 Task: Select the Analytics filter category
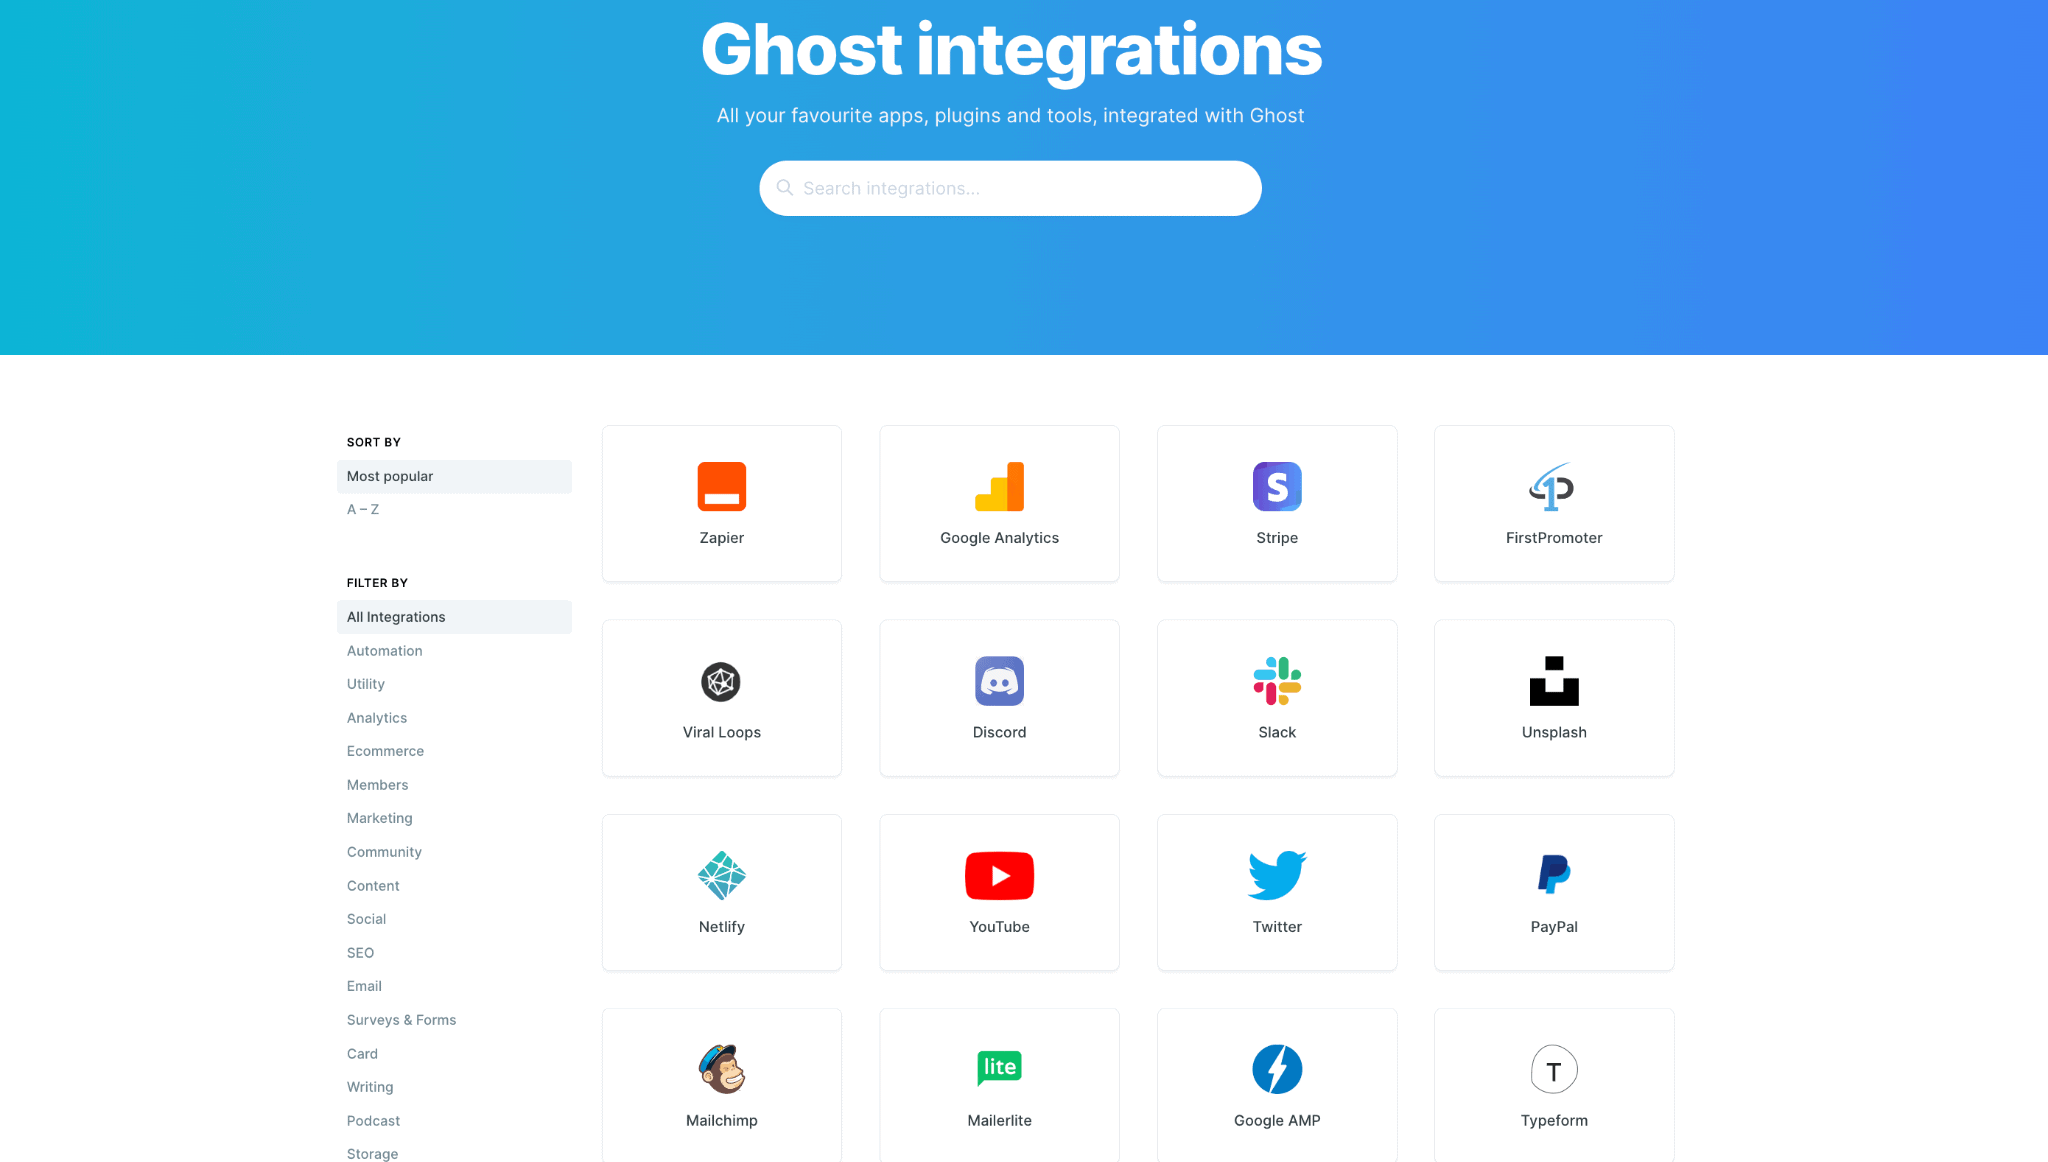[x=376, y=716]
